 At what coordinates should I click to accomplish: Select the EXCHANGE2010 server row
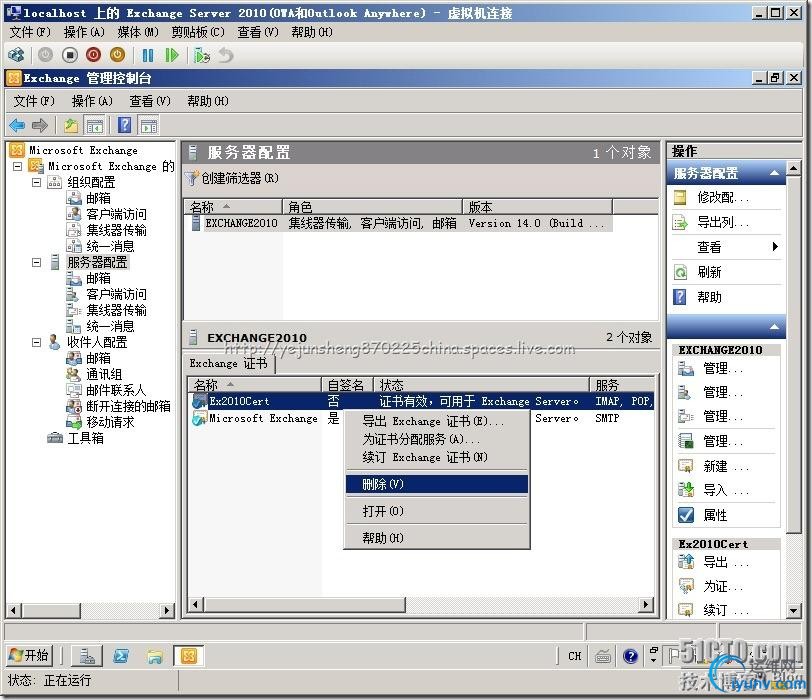(401, 223)
